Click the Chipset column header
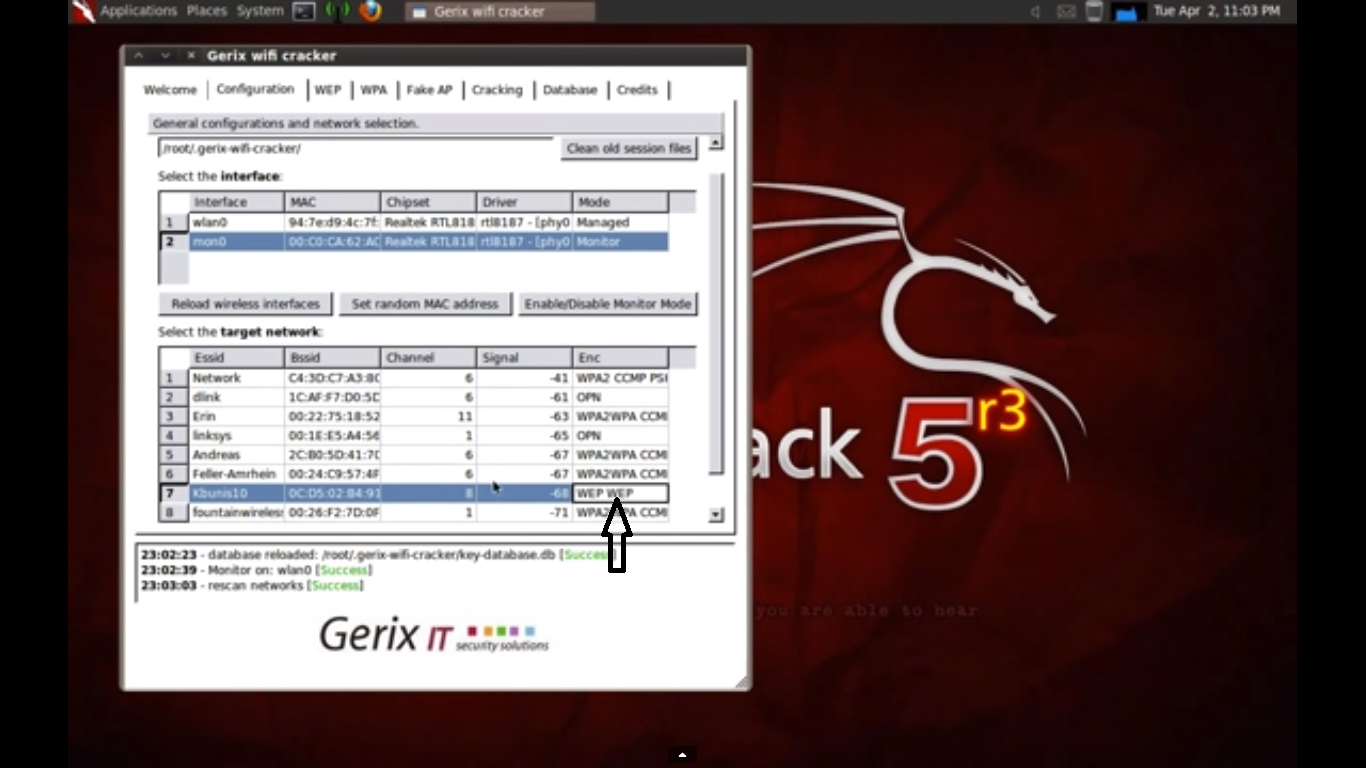This screenshot has width=1366, height=768. 428,202
